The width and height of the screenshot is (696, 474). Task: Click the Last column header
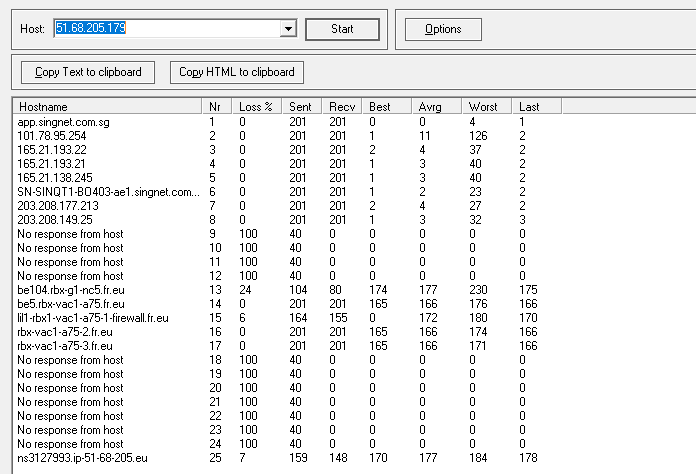tap(530, 106)
